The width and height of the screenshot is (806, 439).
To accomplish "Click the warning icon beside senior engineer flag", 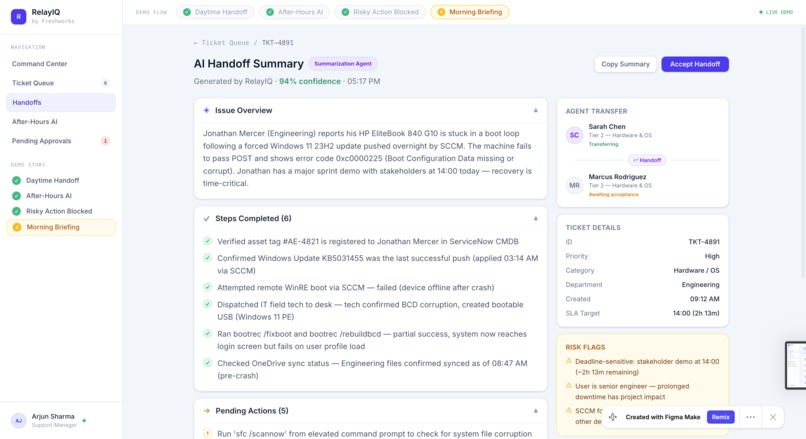I will click(569, 386).
